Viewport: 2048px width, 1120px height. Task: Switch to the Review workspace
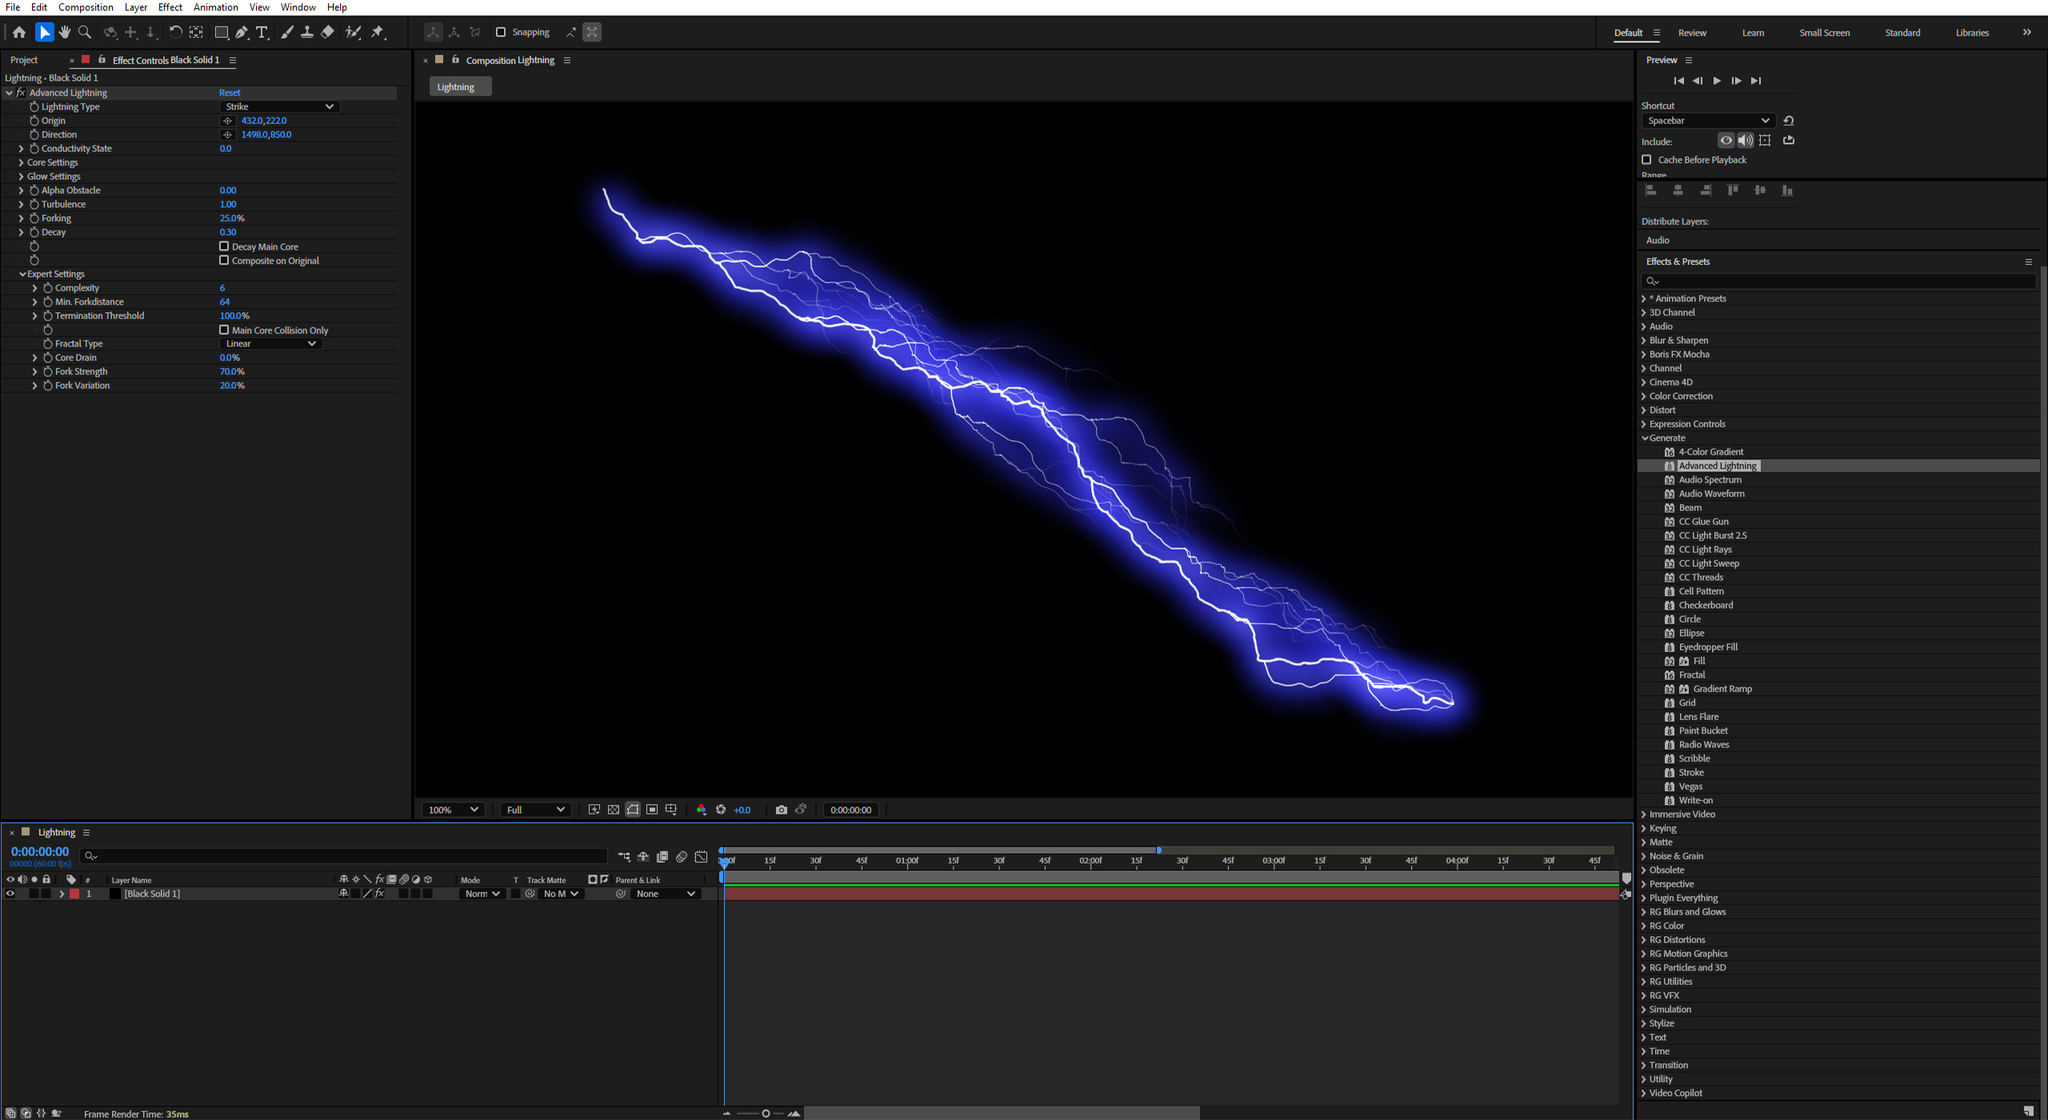click(x=1692, y=33)
